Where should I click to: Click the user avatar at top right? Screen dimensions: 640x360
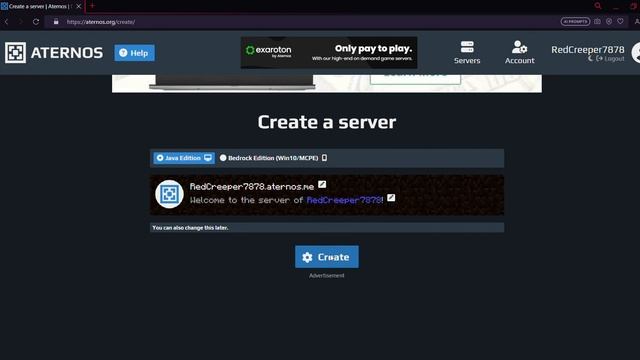click(x=636, y=53)
